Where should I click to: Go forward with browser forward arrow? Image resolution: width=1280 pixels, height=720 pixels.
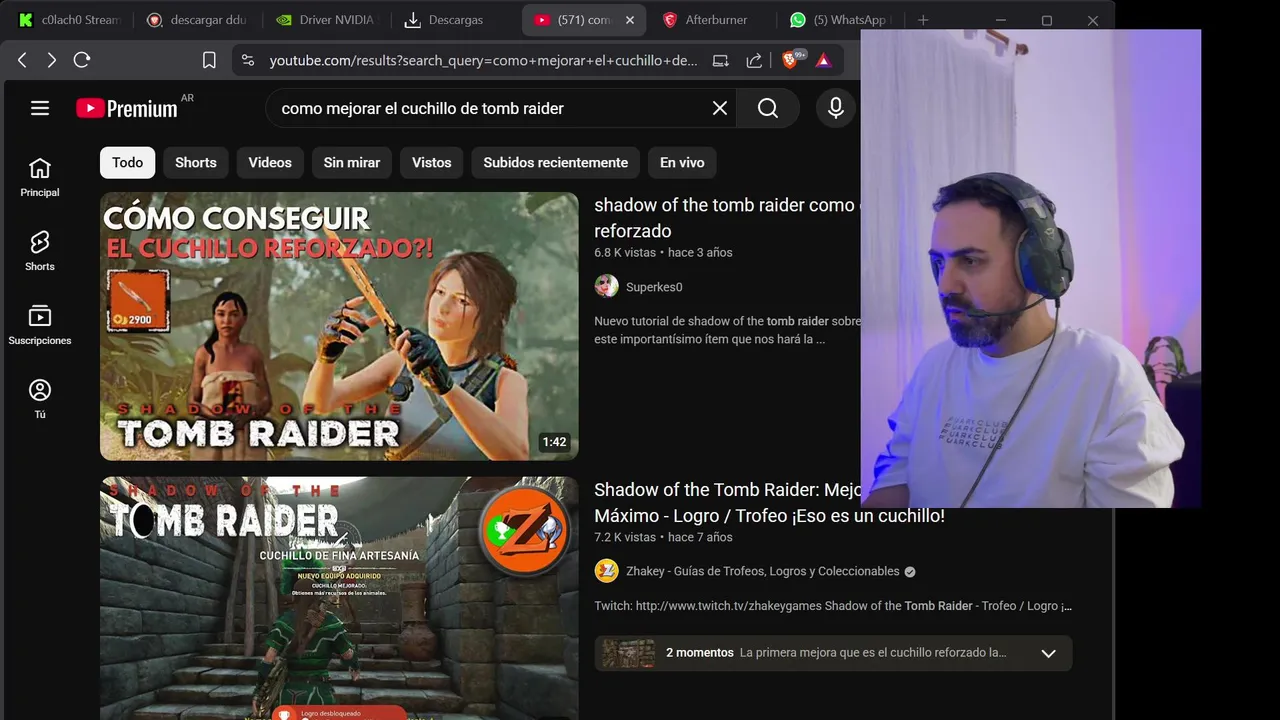coord(51,60)
